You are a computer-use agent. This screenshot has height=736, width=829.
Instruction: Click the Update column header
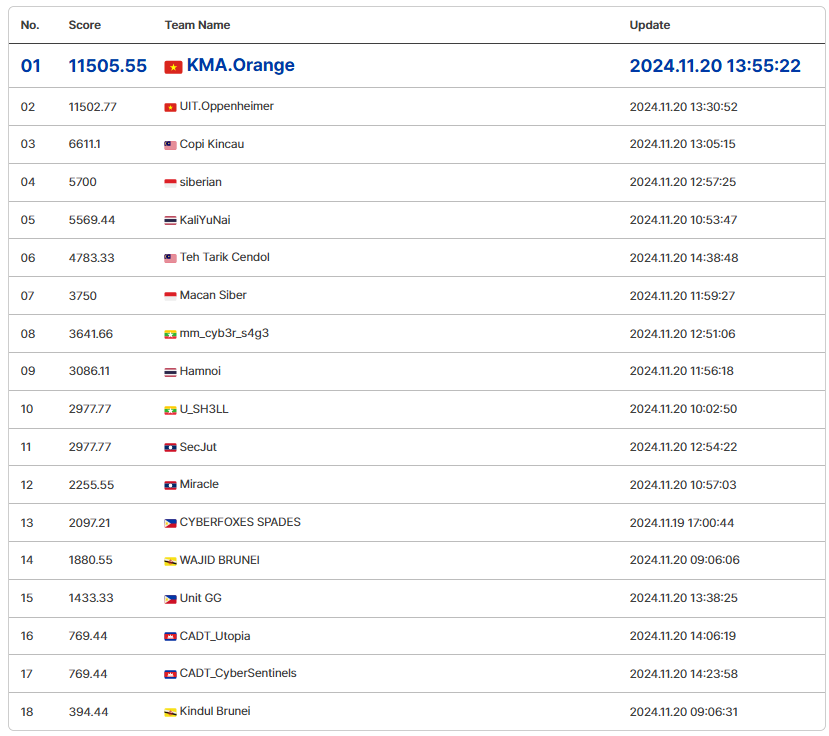click(x=650, y=25)
